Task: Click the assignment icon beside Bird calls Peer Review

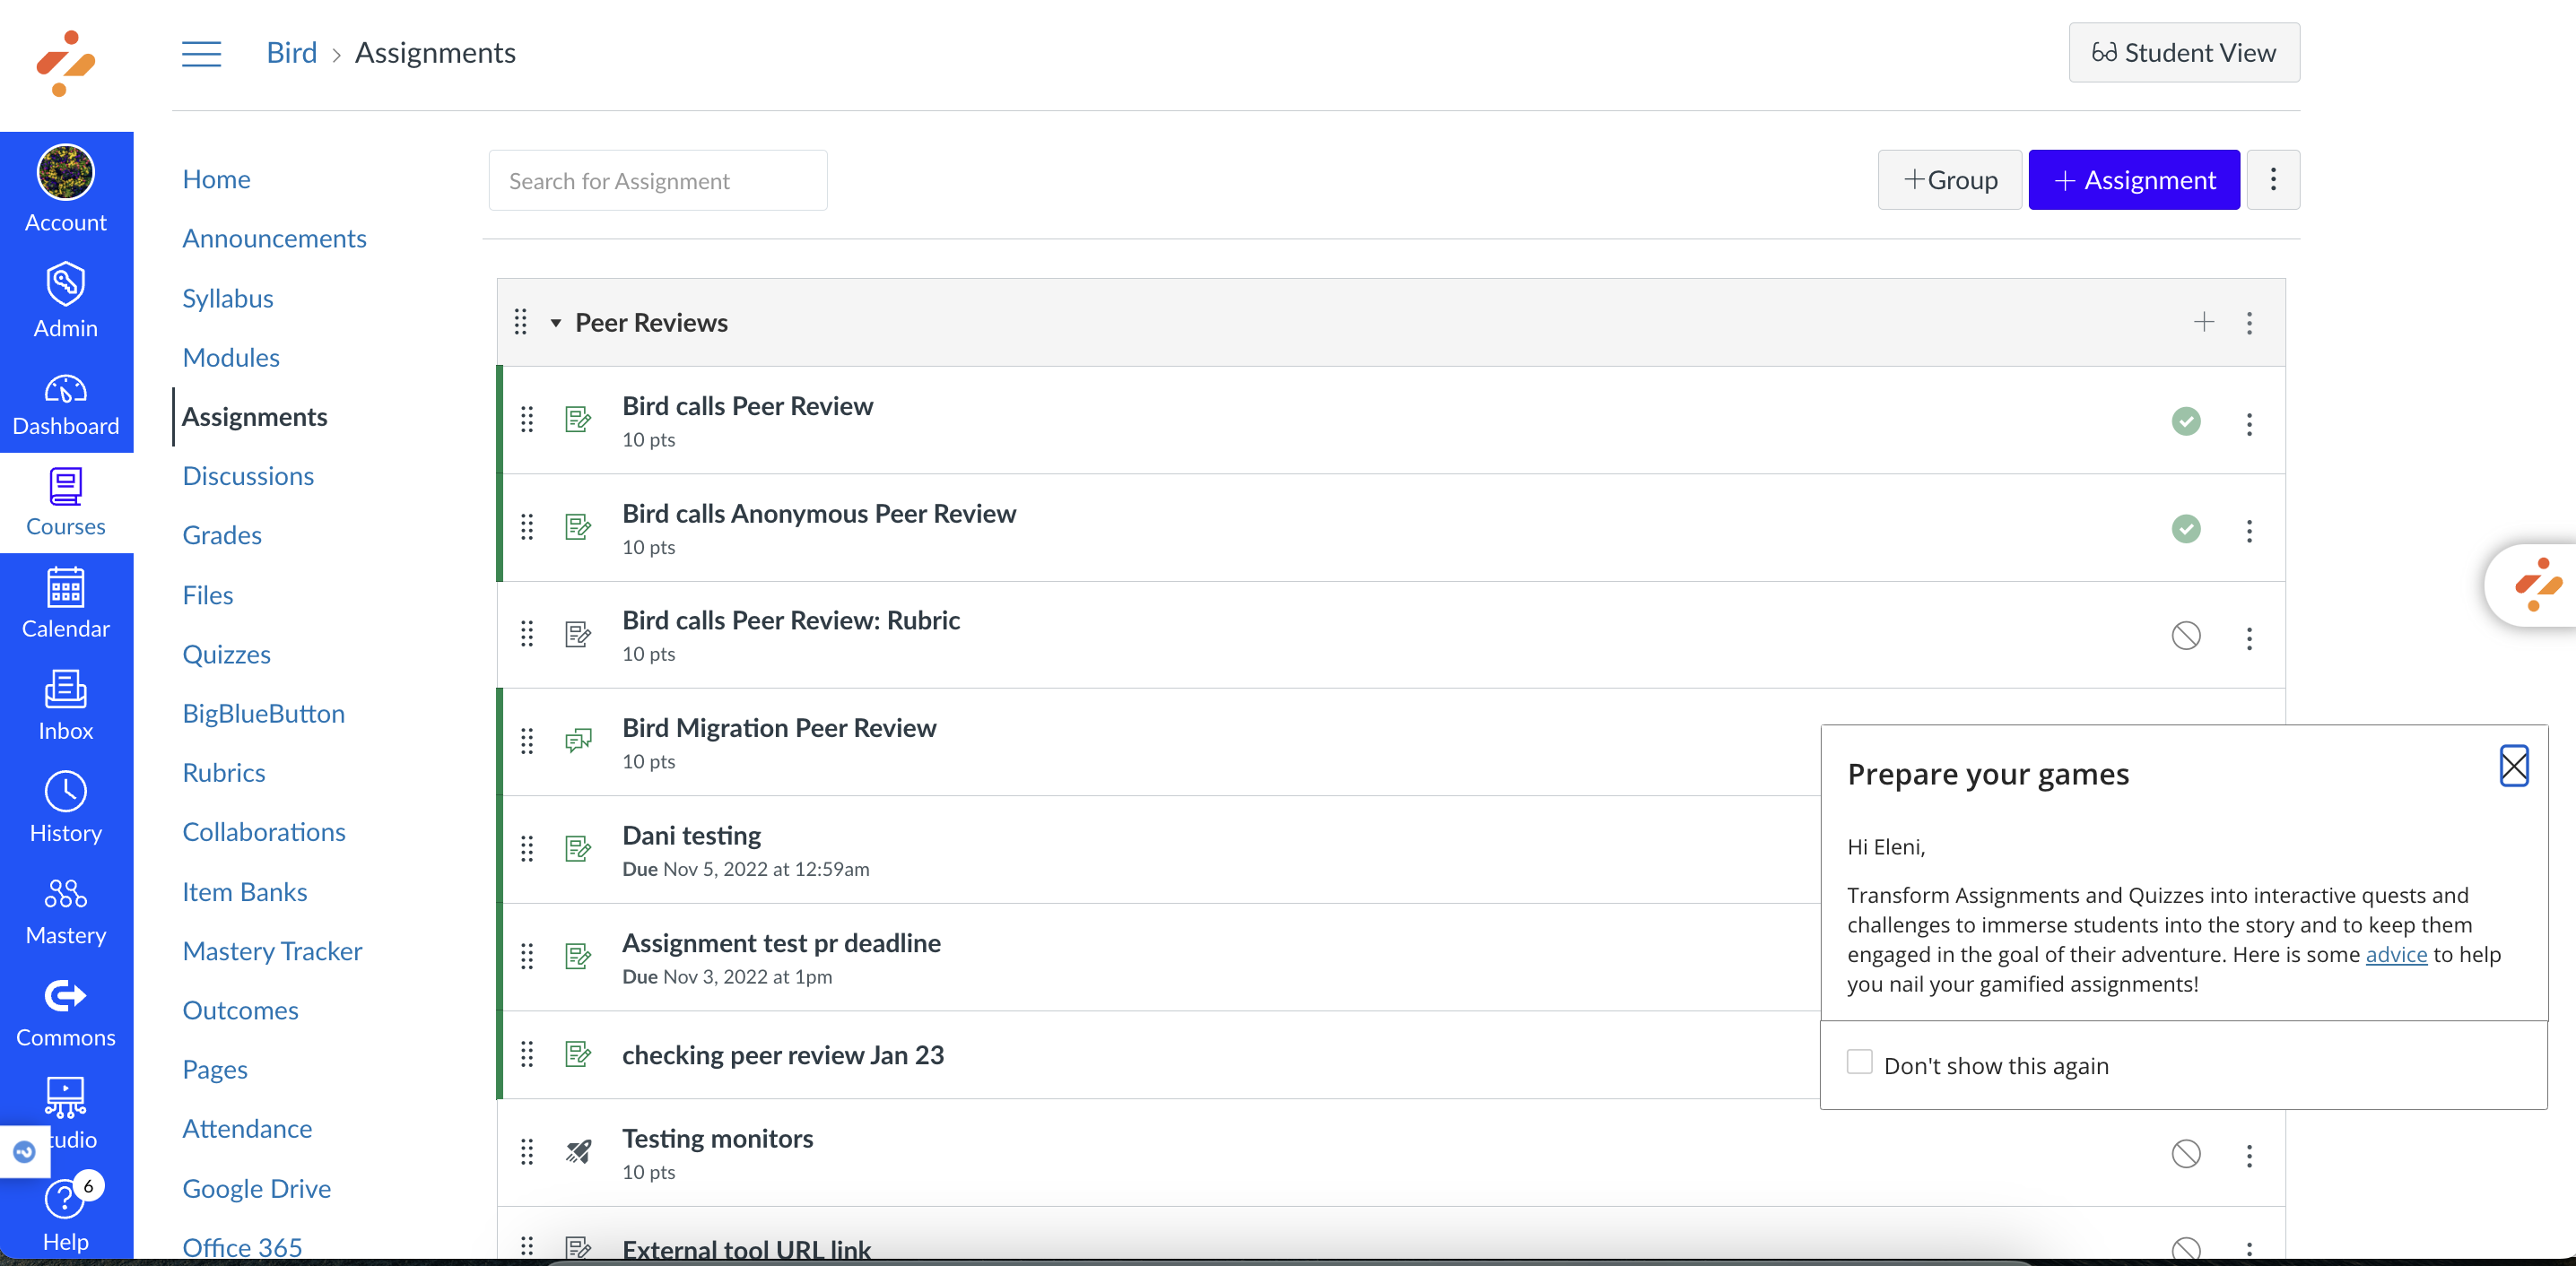Action: point(578,420)
